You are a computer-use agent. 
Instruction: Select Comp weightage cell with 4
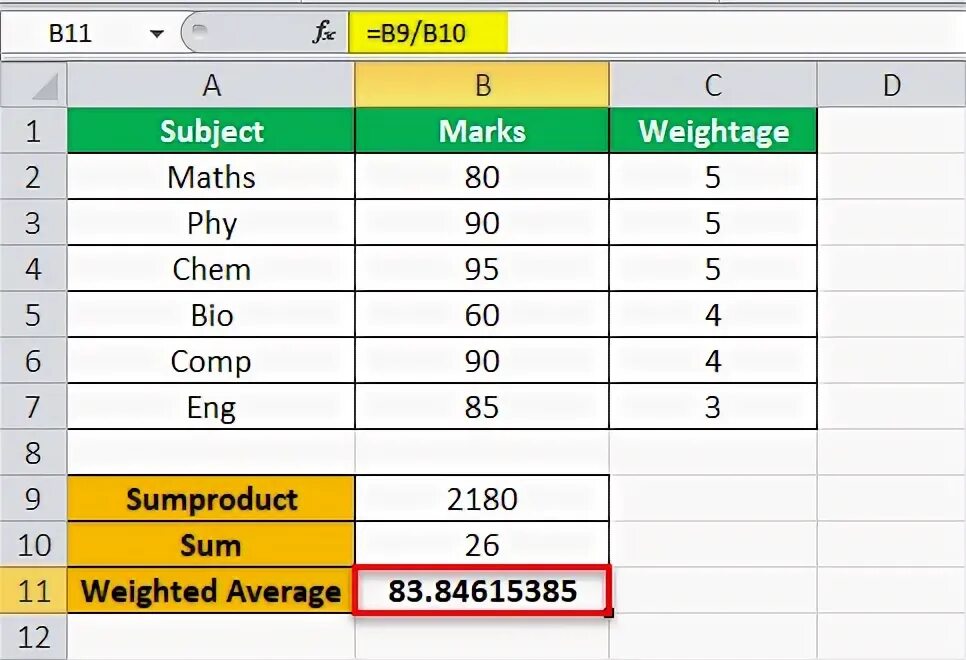point(713,361)
